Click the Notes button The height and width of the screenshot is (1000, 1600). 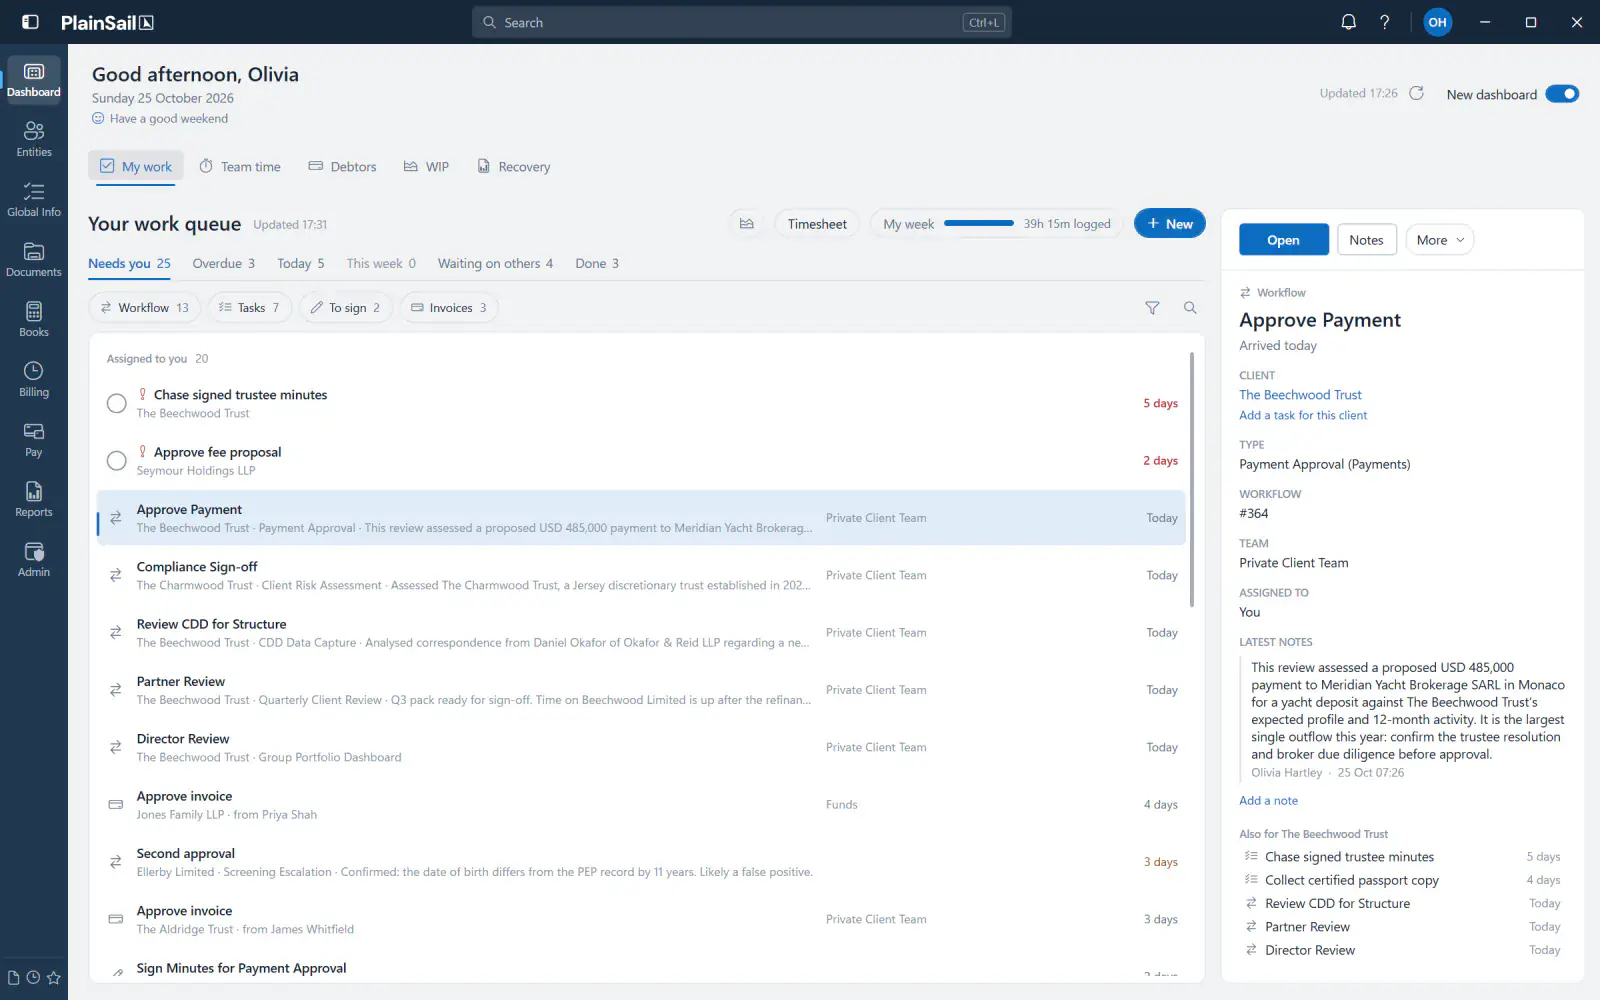pos(1366,240)
